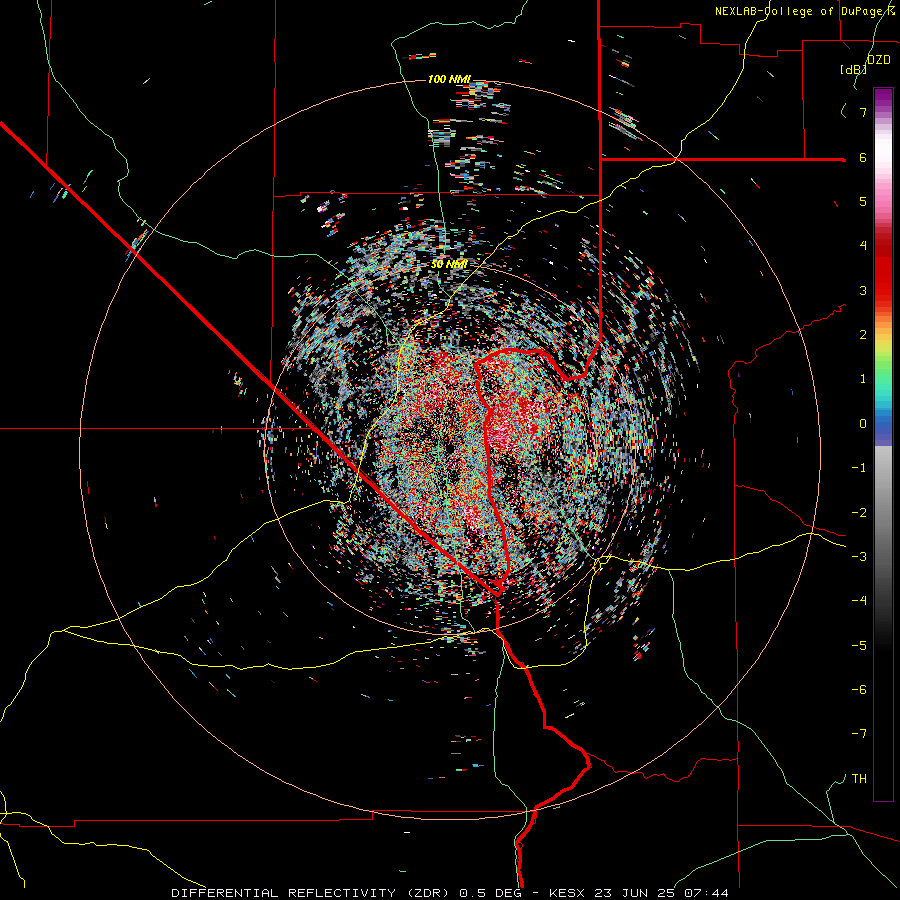Click the -6 dB scale label

(859, 690)
